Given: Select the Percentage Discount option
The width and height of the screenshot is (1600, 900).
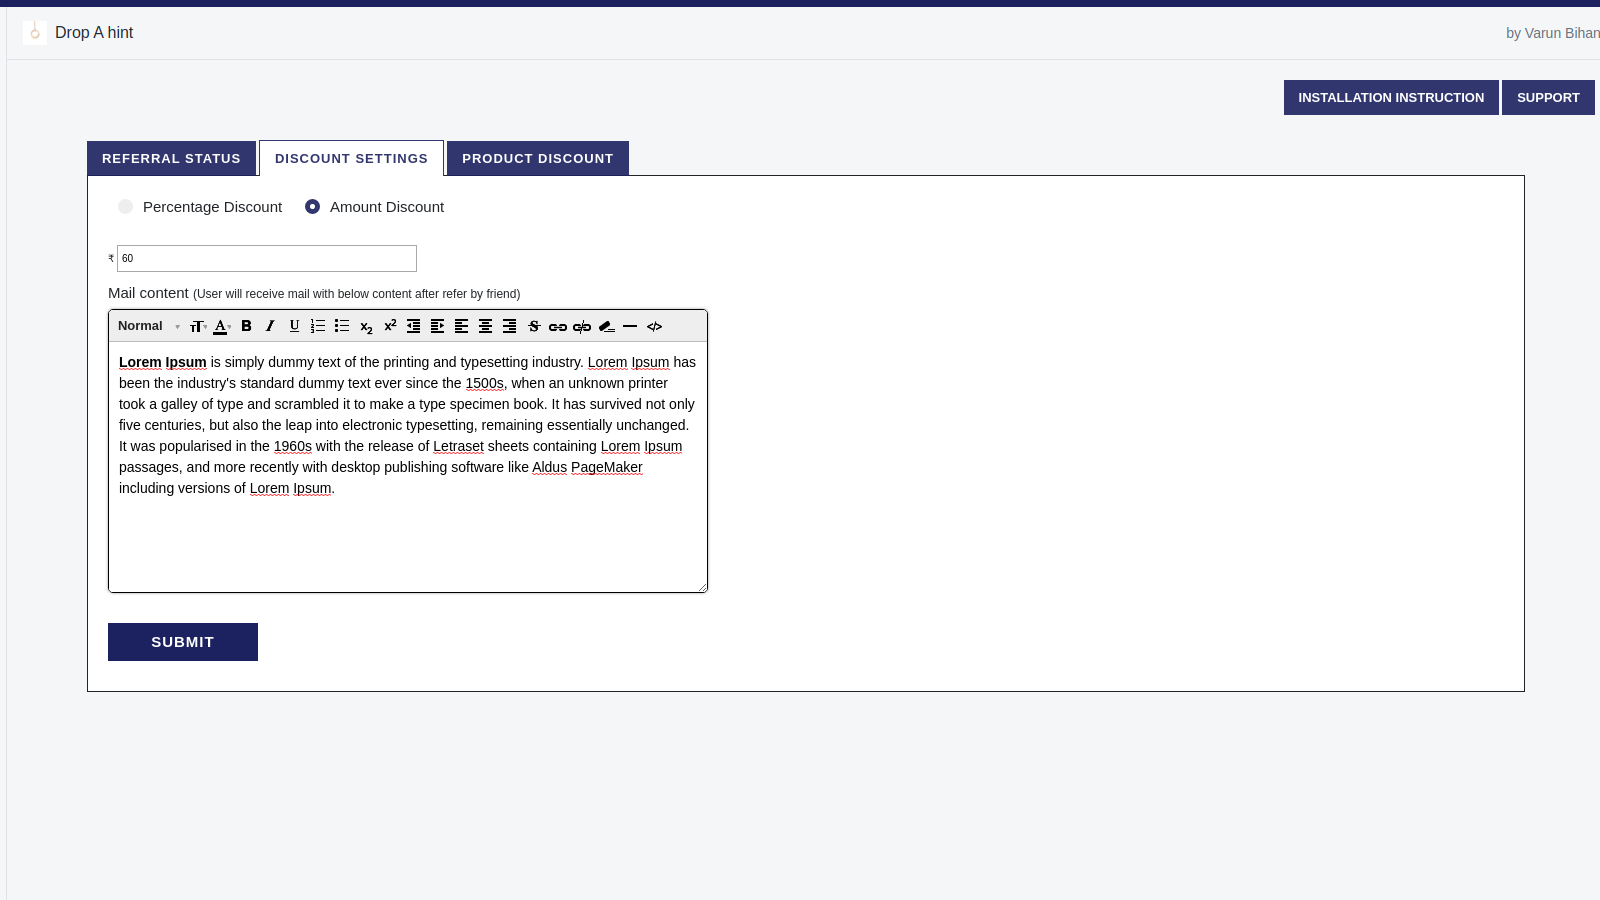Looking at the screenshot, I should click(x=125, y=207).
